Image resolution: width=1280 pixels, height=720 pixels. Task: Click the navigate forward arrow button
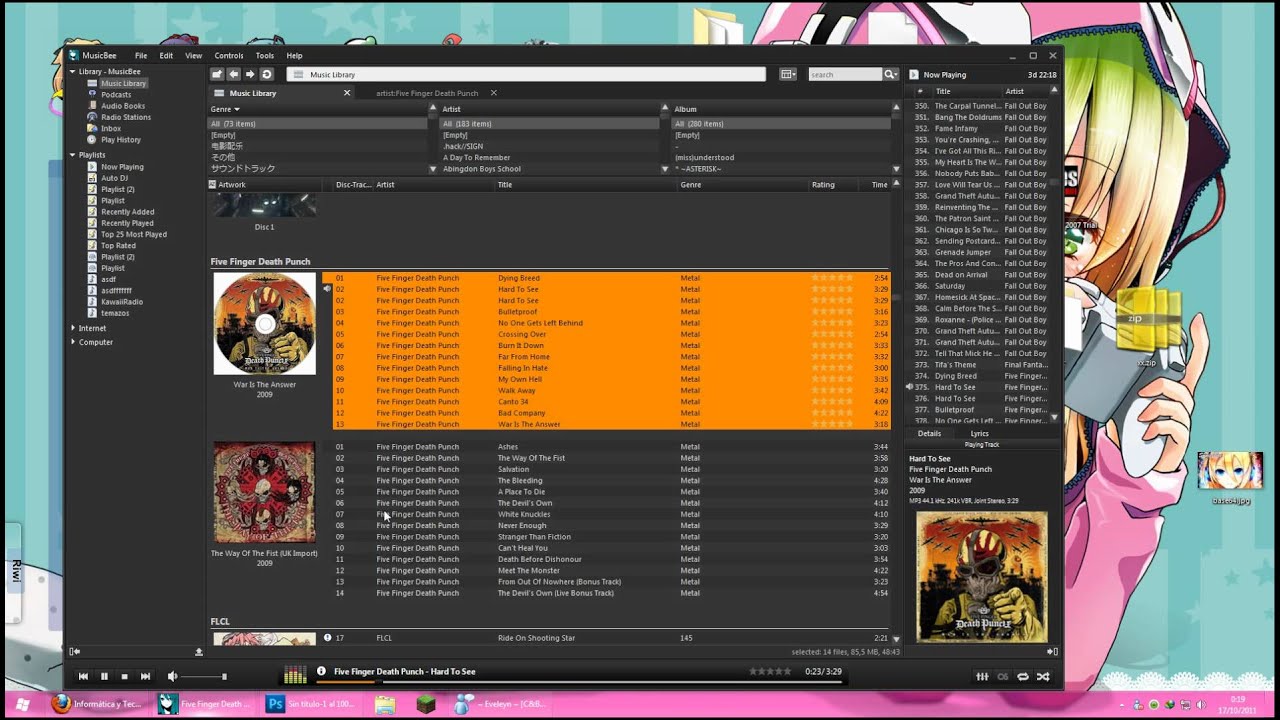tap(250, 74)
